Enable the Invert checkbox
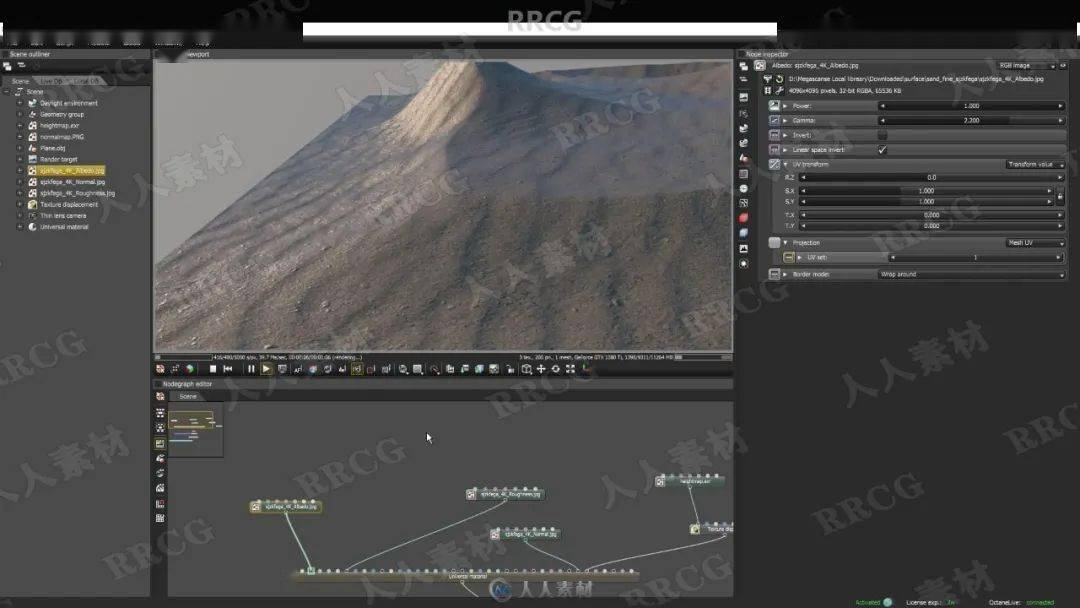The height and width of the screenshot is (608, 1080). pyautogui.click(x=882, y=134)
